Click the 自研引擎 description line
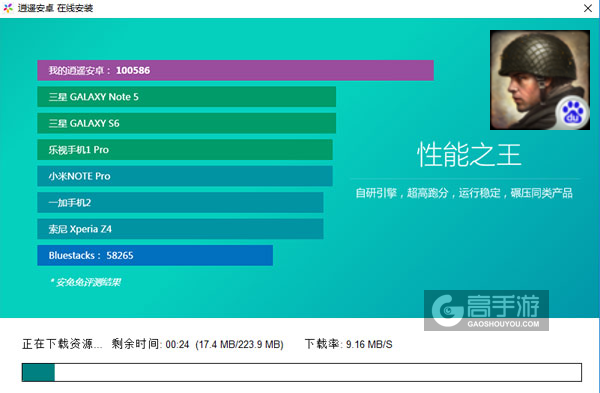Image resolution: width=600 pixels, height=393 pixels. click(x=464, y=193)
